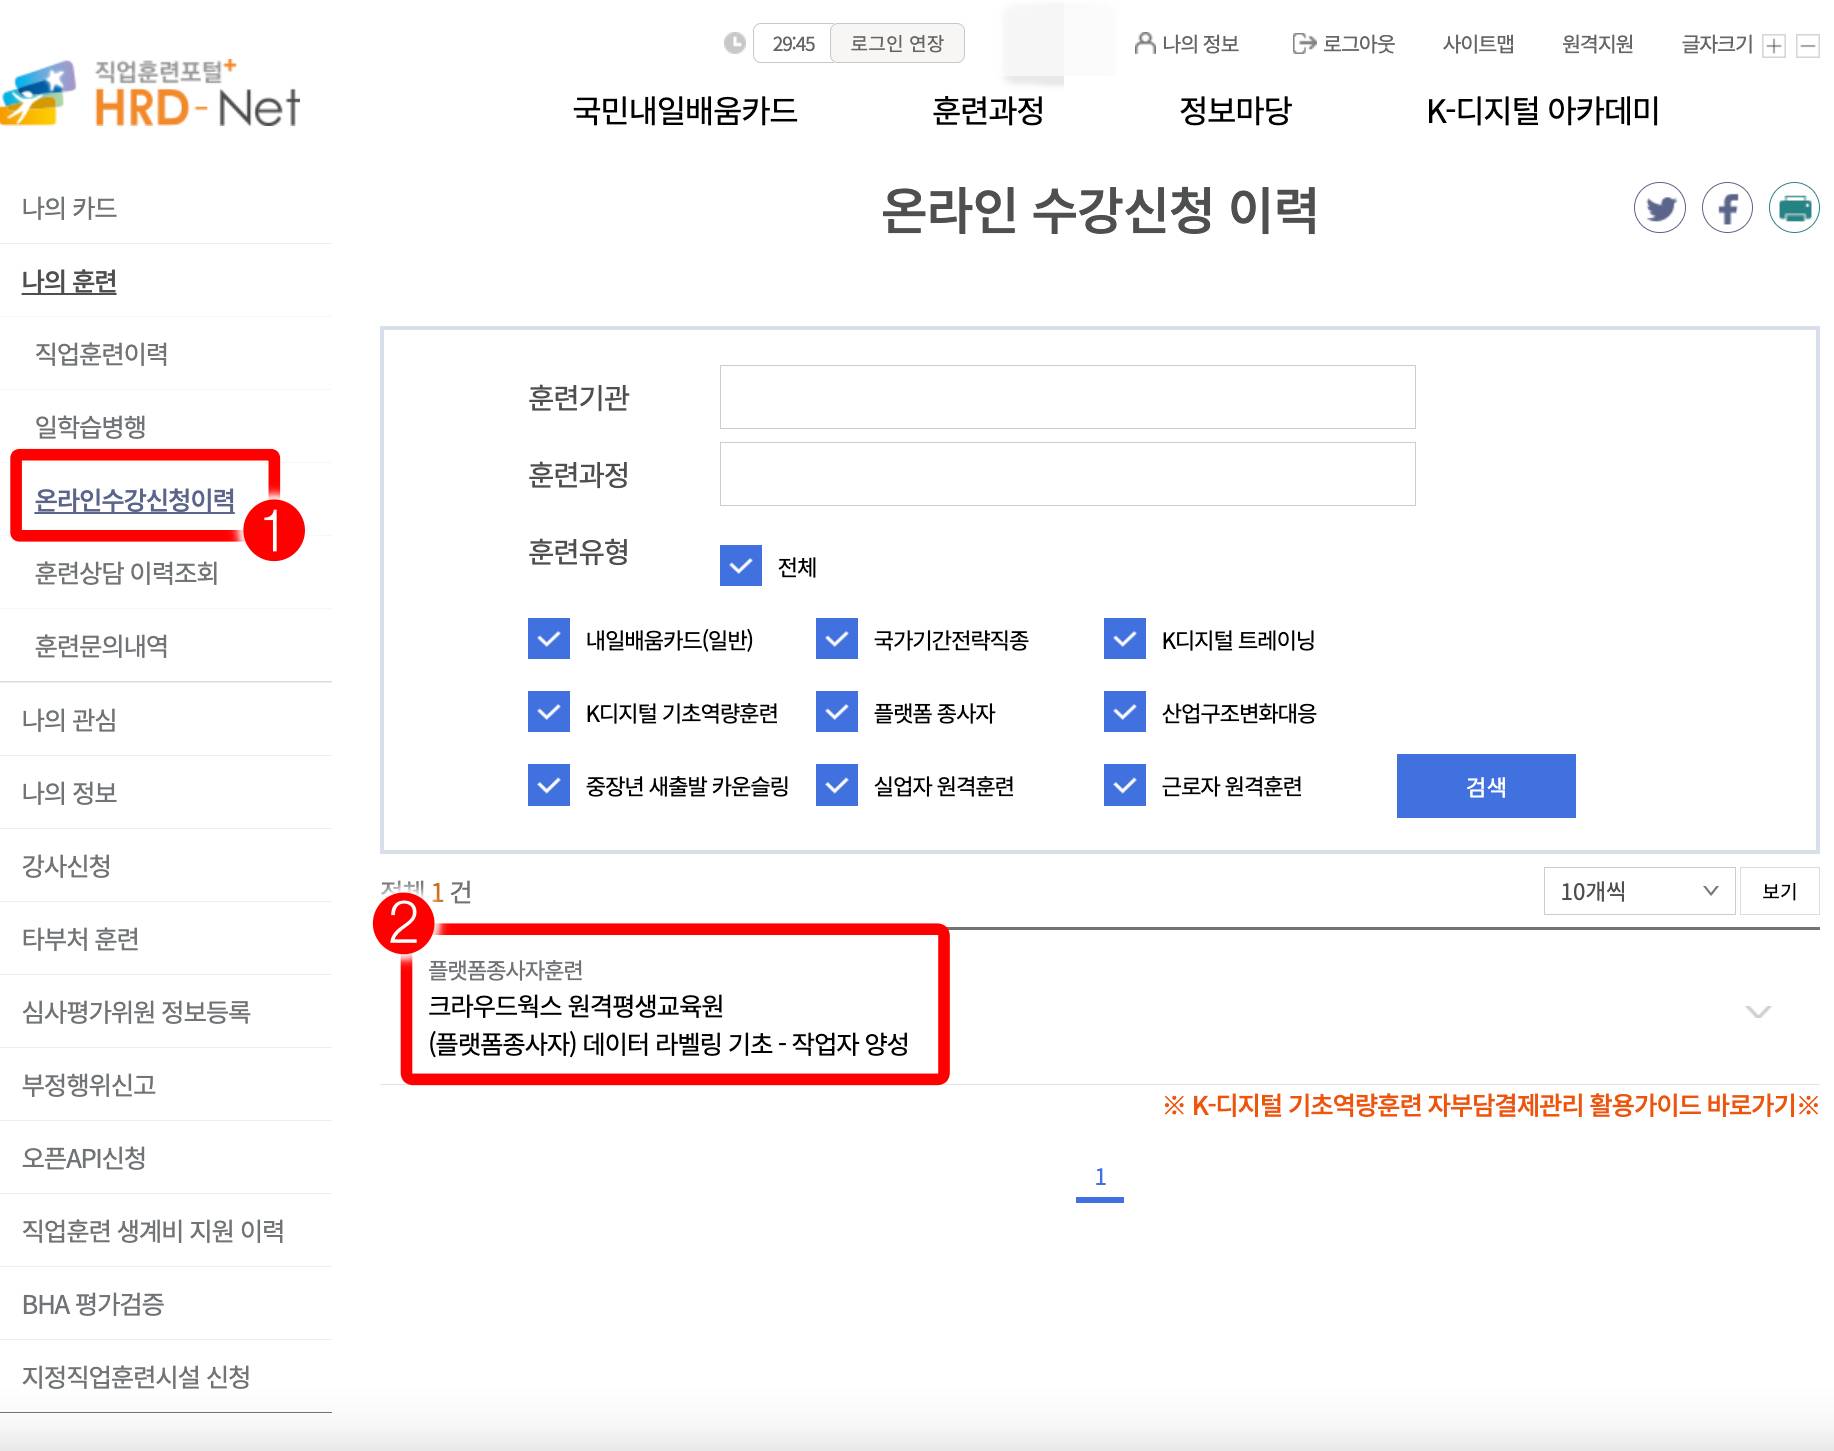Screen dimensions: 1834x1451
Task: Decrease font size with the minus icon
Action: (1806, 45)
